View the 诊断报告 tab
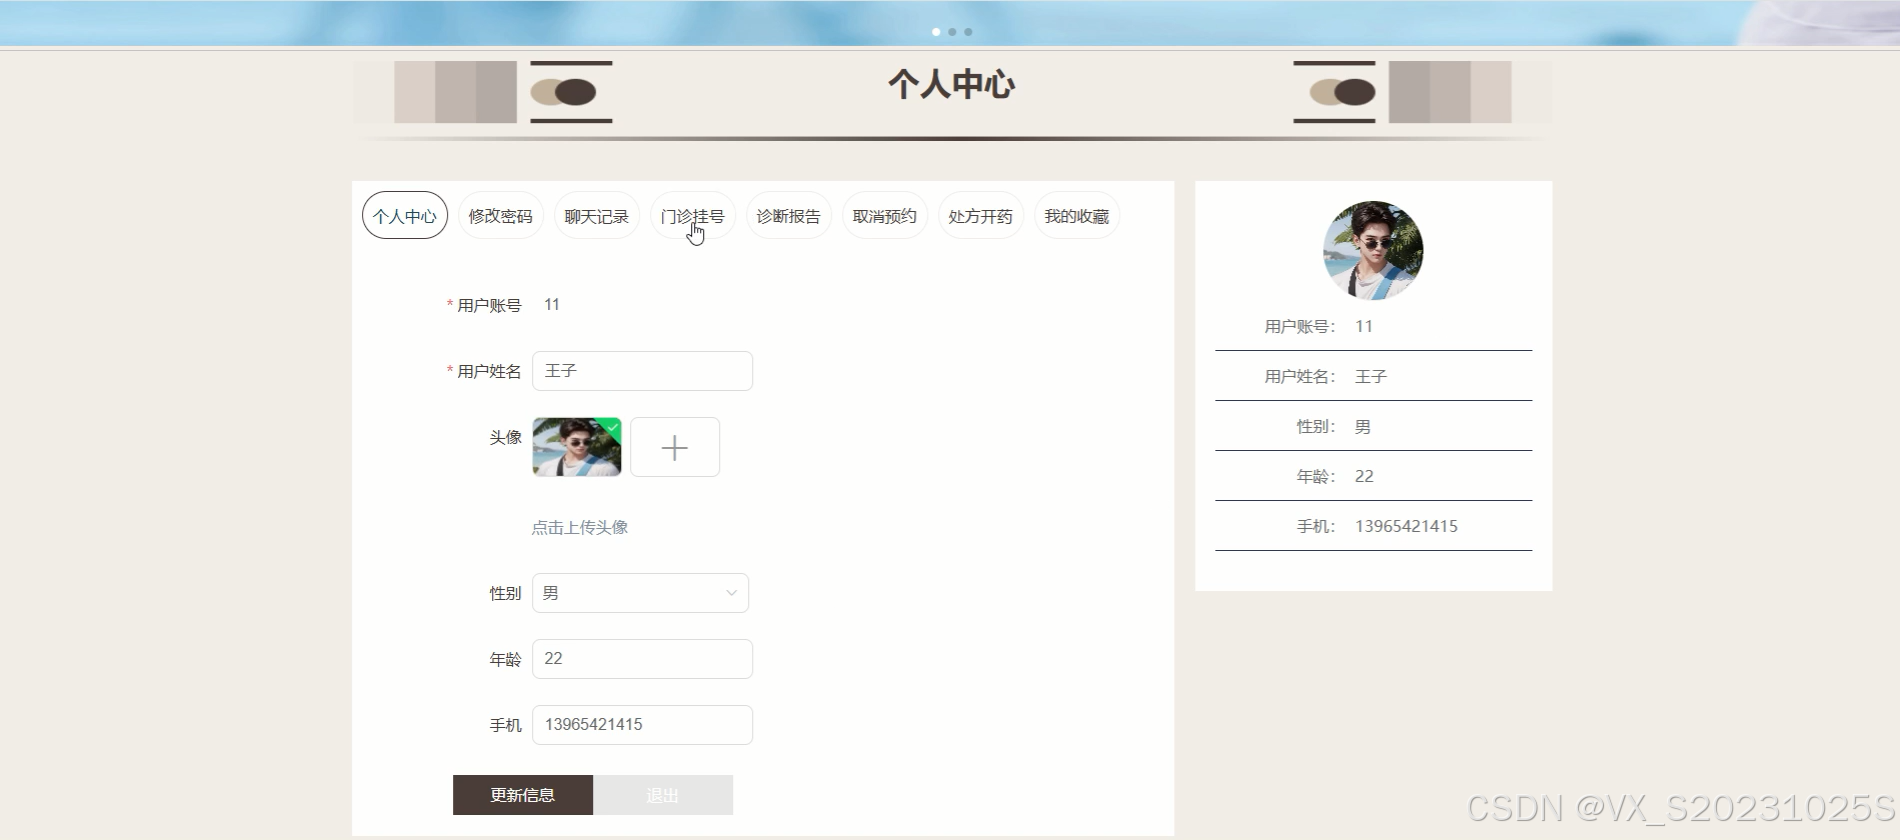1900x840 pixels. 788,216
